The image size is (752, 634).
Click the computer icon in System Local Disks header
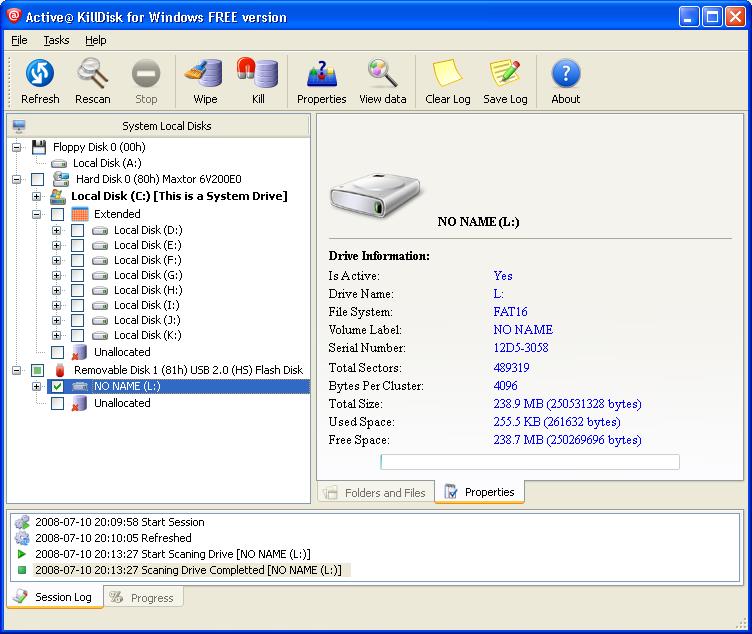point(19,126)
